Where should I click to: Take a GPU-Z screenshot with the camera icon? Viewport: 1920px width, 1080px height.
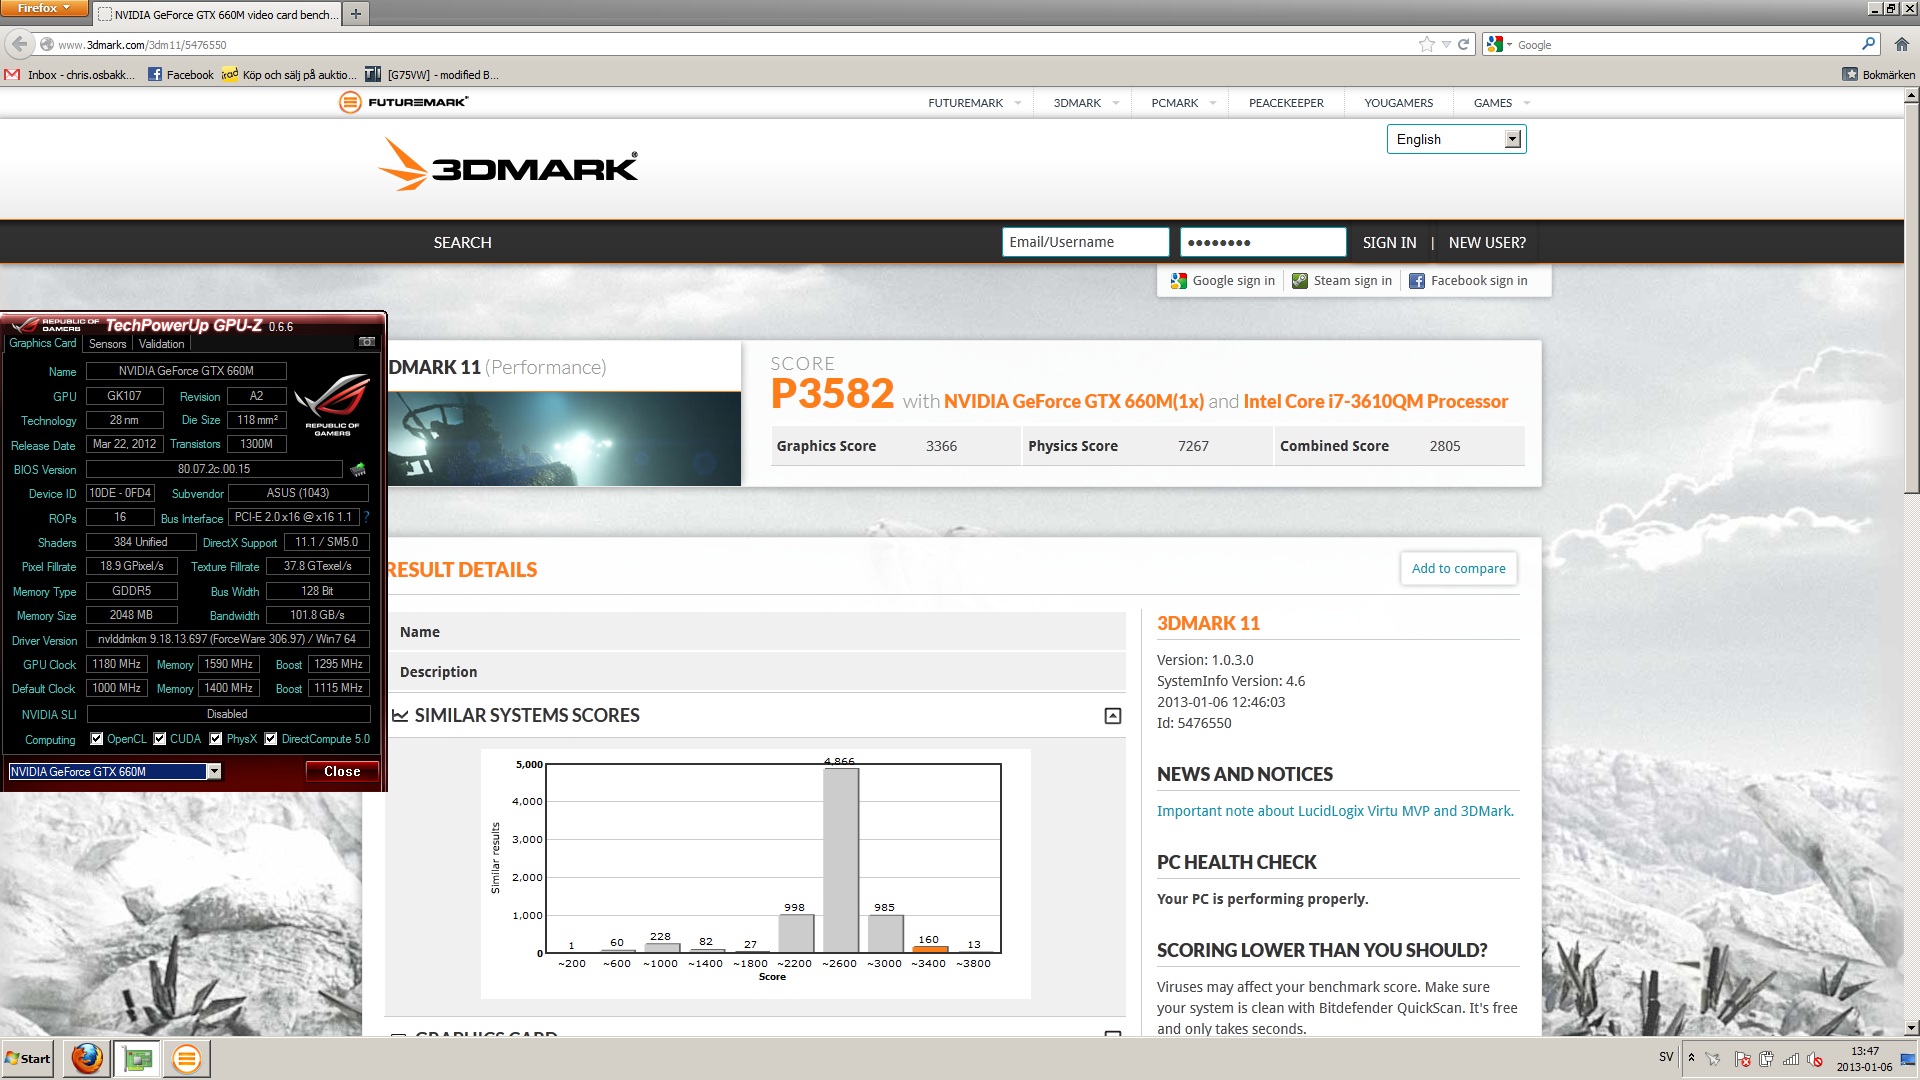(x=367, y=342)
